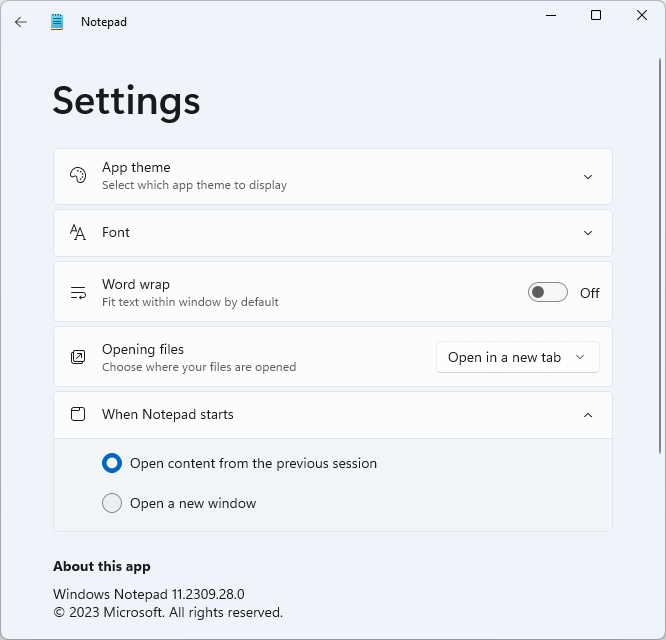Close the Notepad window
Image resolution: width=666 pixels, height=640 pixels.
pos(642,16)
